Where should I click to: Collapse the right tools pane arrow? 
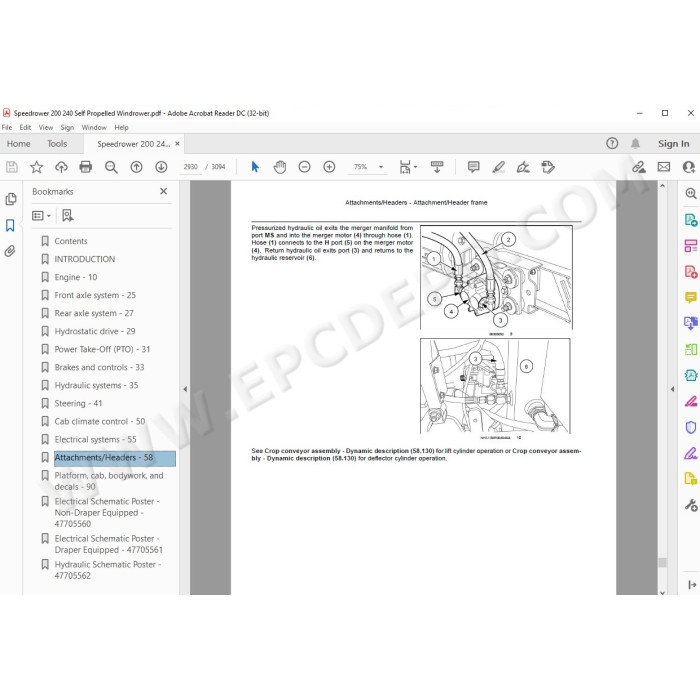[x=672, y=389]
